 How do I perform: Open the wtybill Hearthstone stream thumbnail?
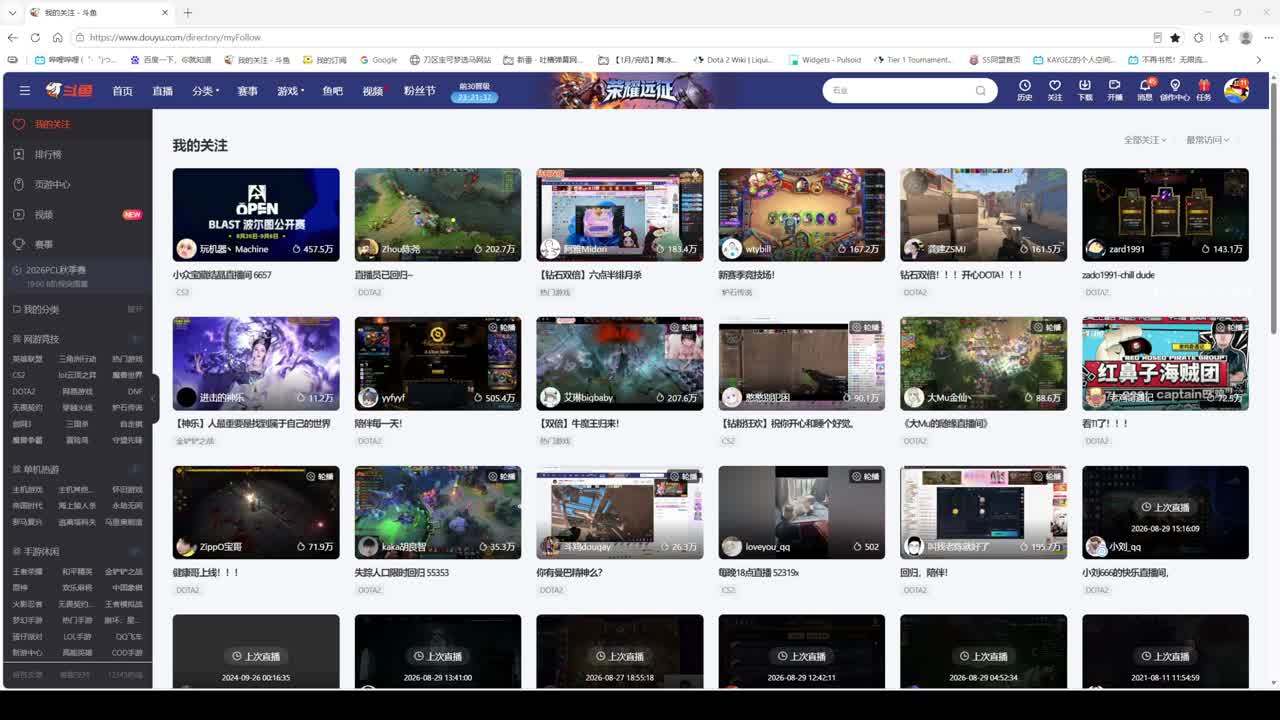[801, 215]
